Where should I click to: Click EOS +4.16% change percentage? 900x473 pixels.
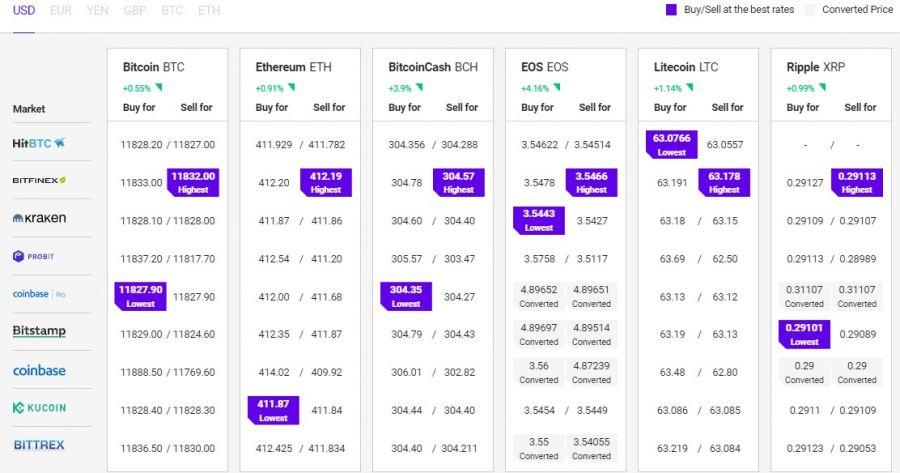click(535, 88)
